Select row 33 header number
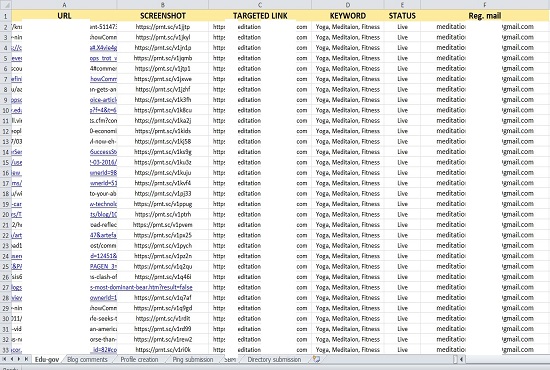This screenshot has height=370, width=550. pyautogui.click(x=6, y=350)
